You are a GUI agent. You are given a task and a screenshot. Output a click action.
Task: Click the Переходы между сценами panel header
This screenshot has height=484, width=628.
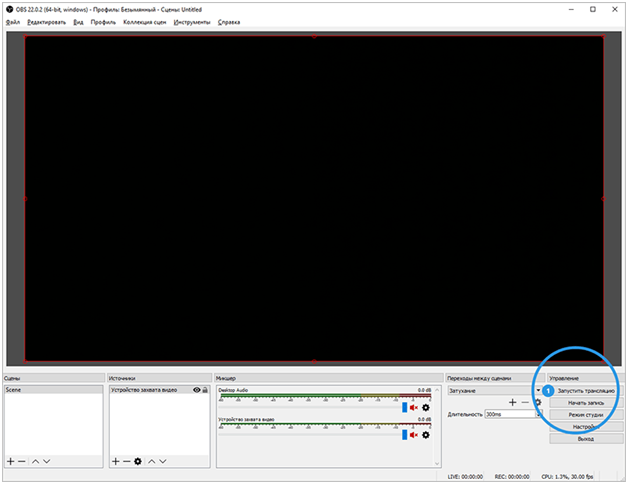(x=494, y=378)
